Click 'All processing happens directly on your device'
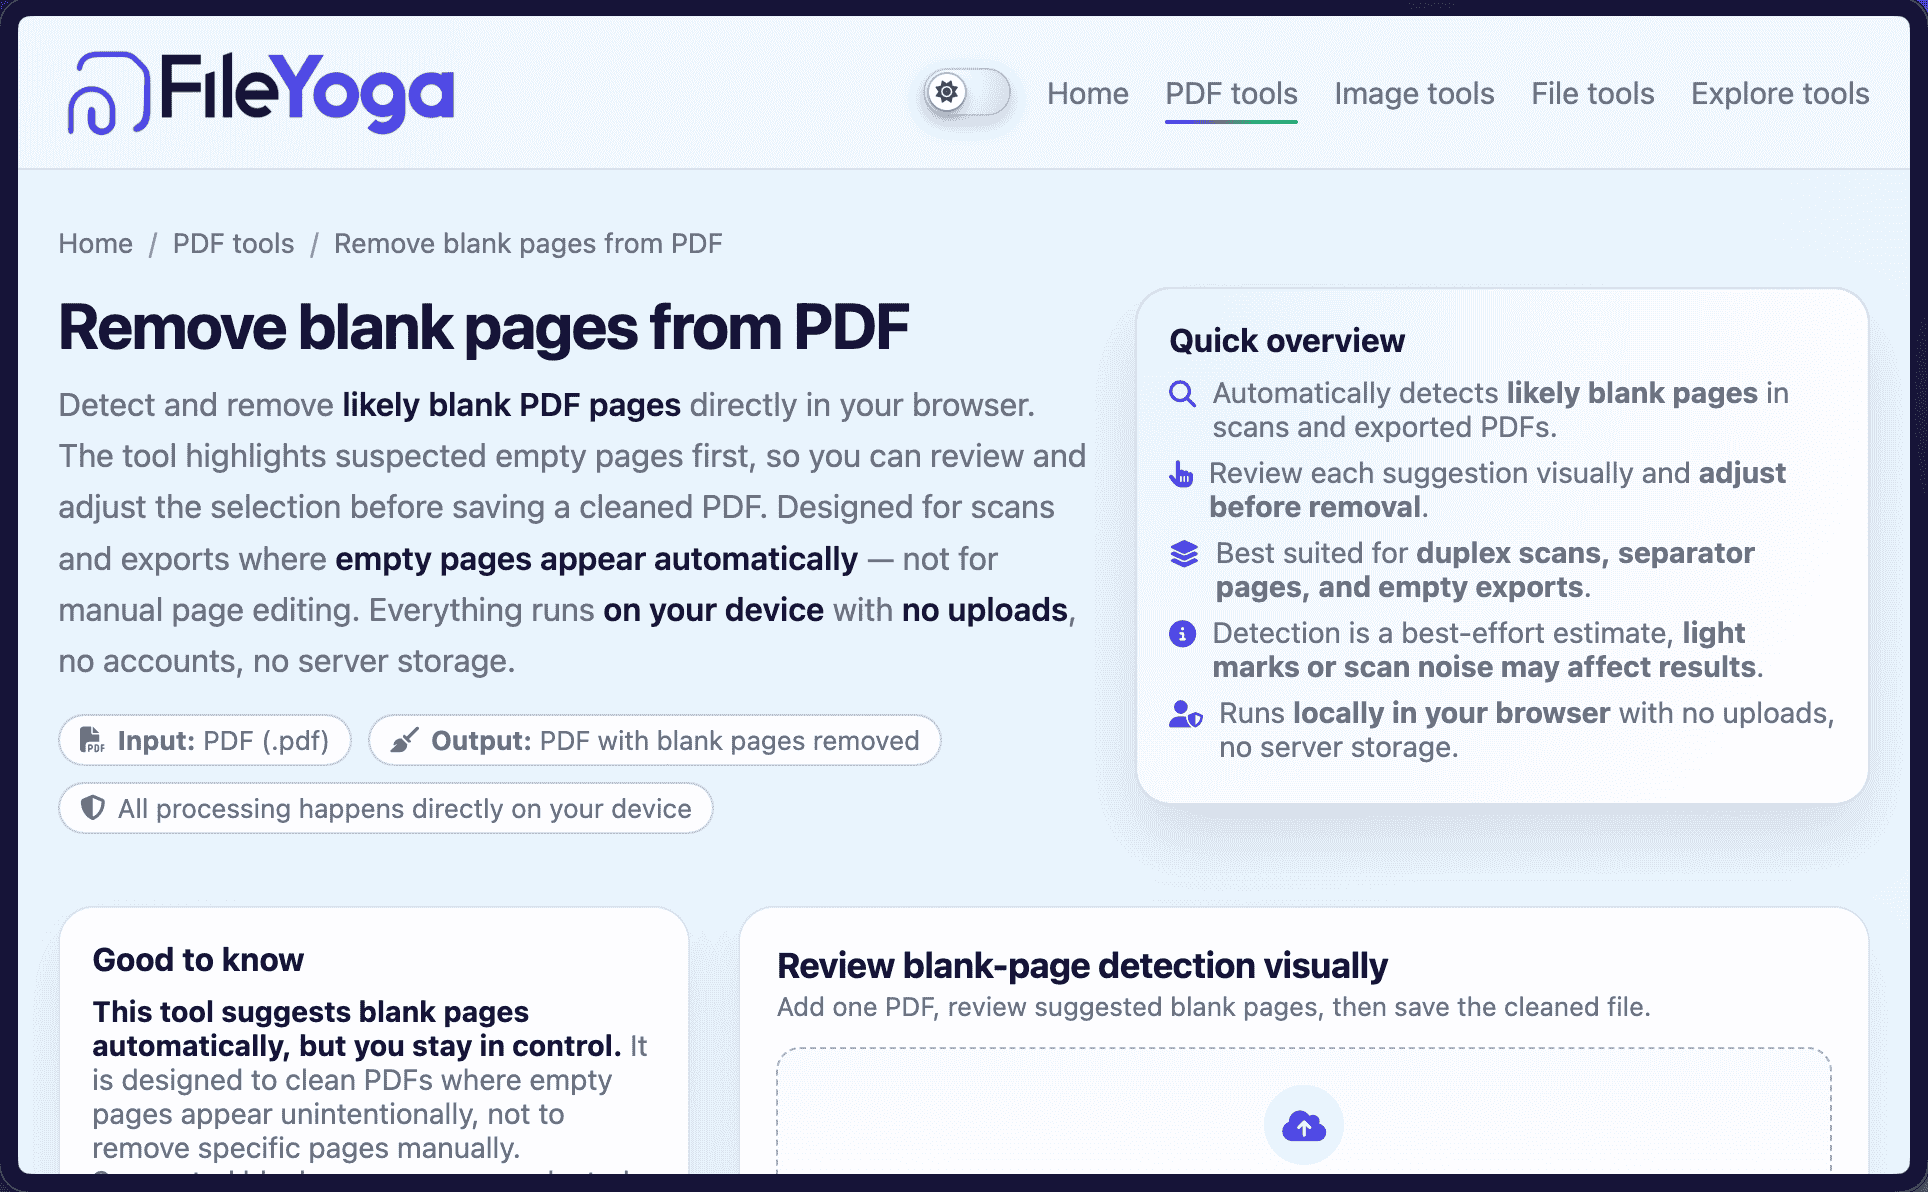 pos(386,808)
